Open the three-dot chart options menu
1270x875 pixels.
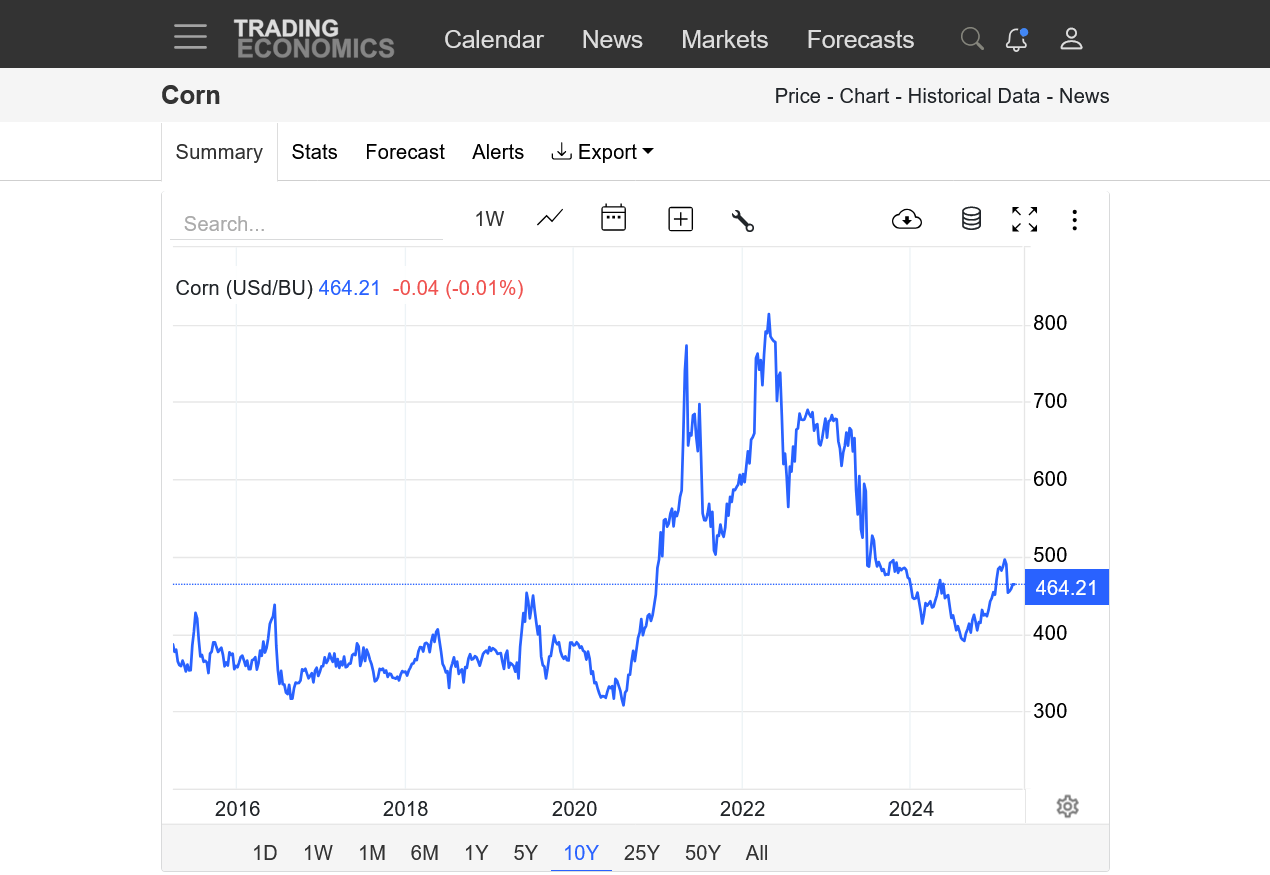click(1074, 220)
